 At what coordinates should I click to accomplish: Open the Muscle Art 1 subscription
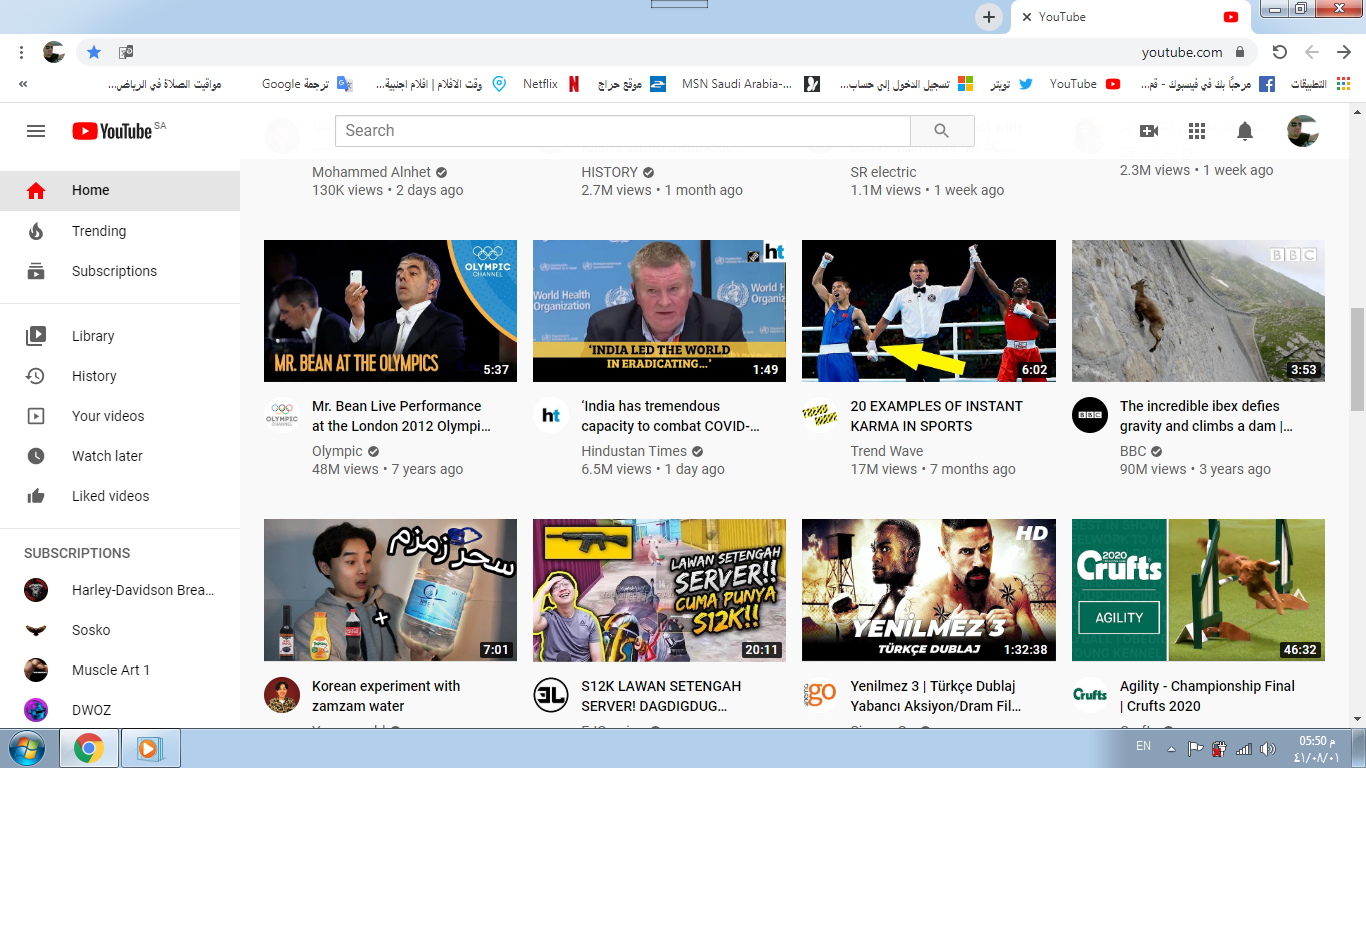pyautogui.click(x=120, y=670)
